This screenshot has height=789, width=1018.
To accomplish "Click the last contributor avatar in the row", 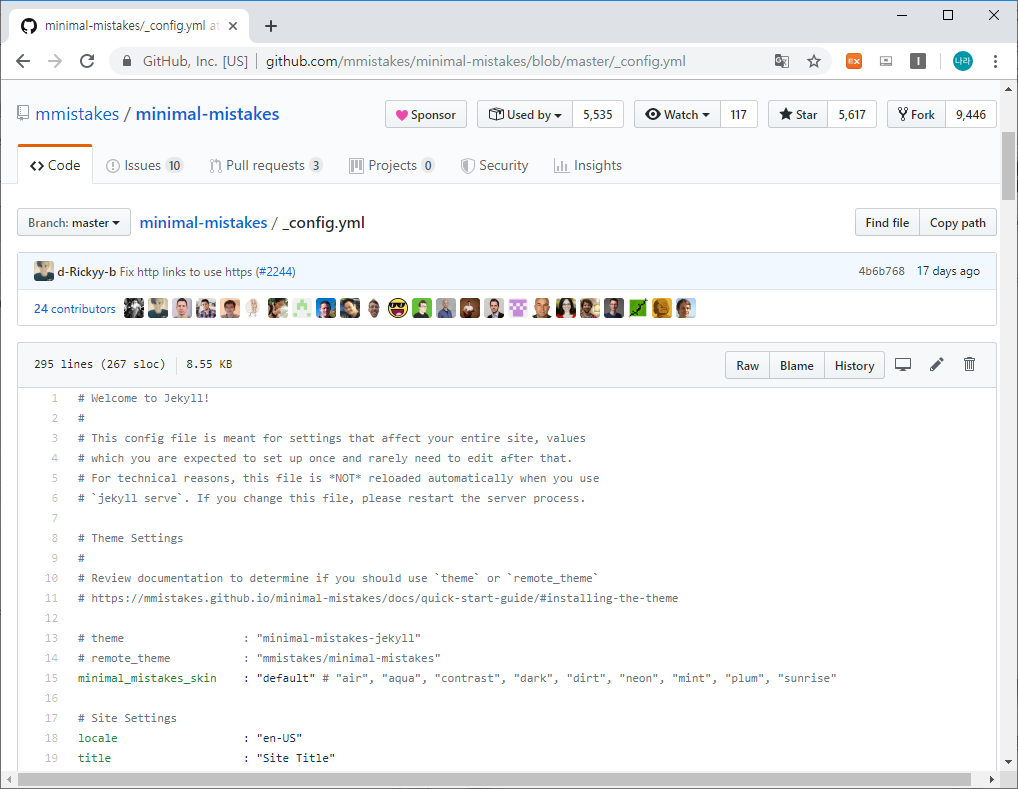I will coord(686,308).
